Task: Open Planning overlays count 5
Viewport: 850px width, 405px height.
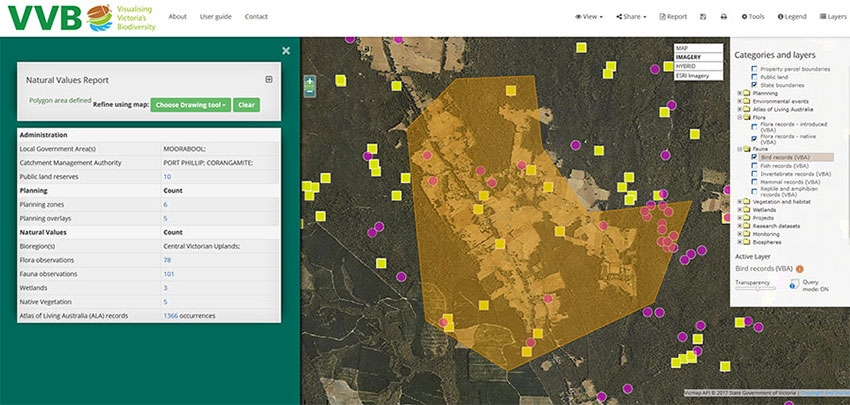Action: (x=165, y=218)
